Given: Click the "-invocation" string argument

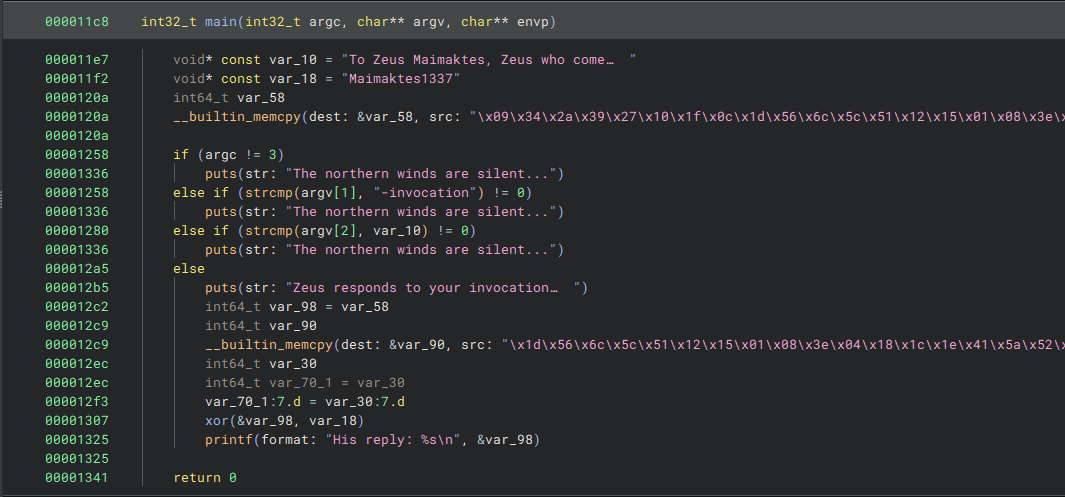Looking at the screenshot, I should [x=428, y=192].
